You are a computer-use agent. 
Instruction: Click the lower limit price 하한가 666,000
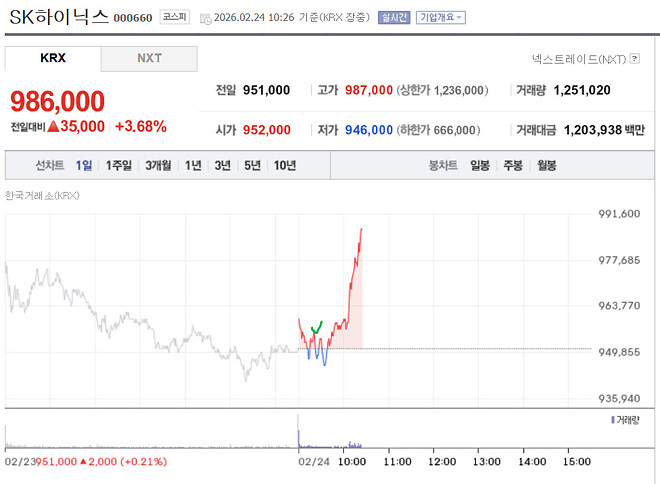pyautogui.click(x=439, y=130)
